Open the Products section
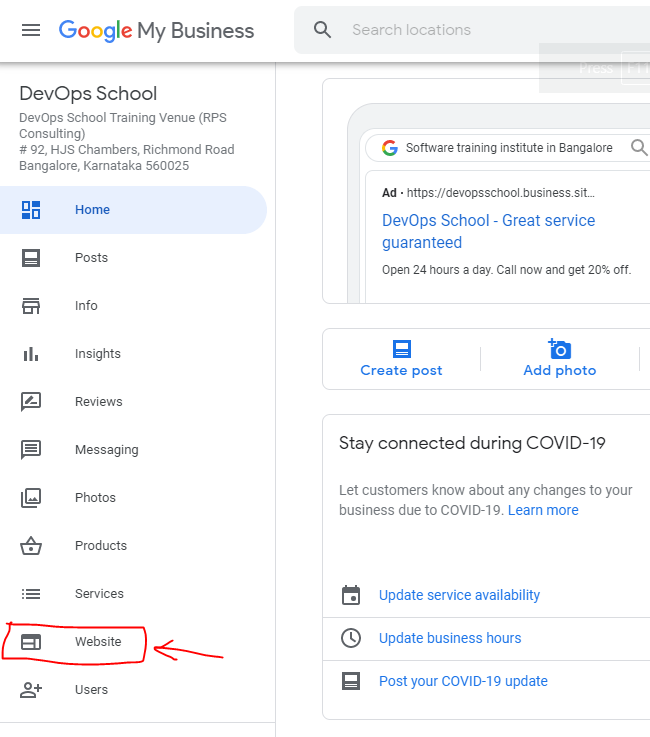650x737 pixels. (101, 546)
